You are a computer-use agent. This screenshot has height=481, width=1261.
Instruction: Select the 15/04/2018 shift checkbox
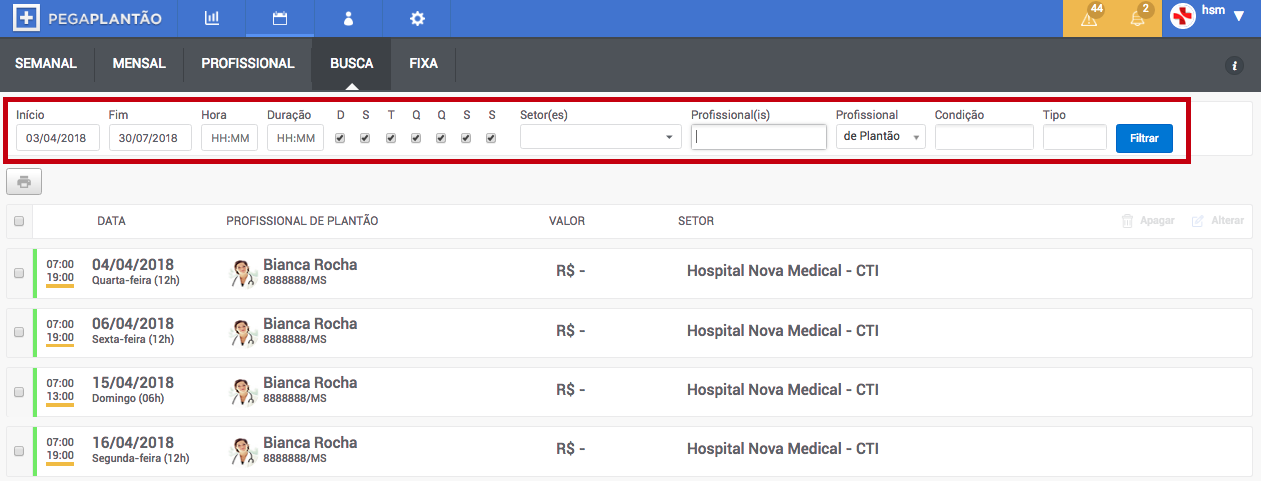pos(19,391)
